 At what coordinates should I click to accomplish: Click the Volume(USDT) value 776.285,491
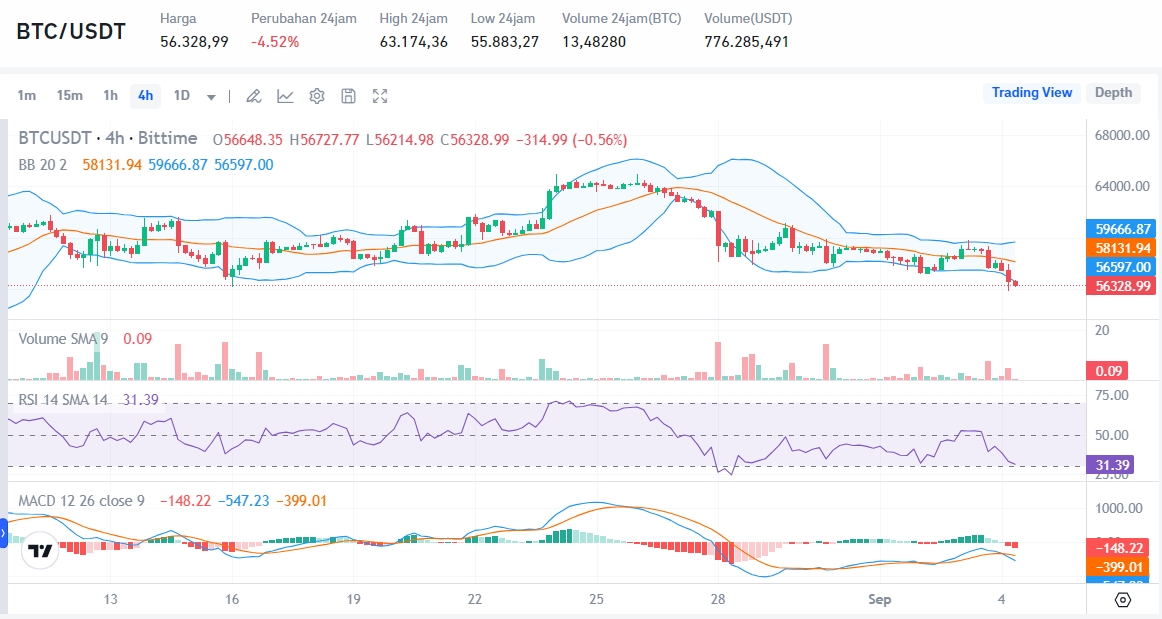[746, 42]
